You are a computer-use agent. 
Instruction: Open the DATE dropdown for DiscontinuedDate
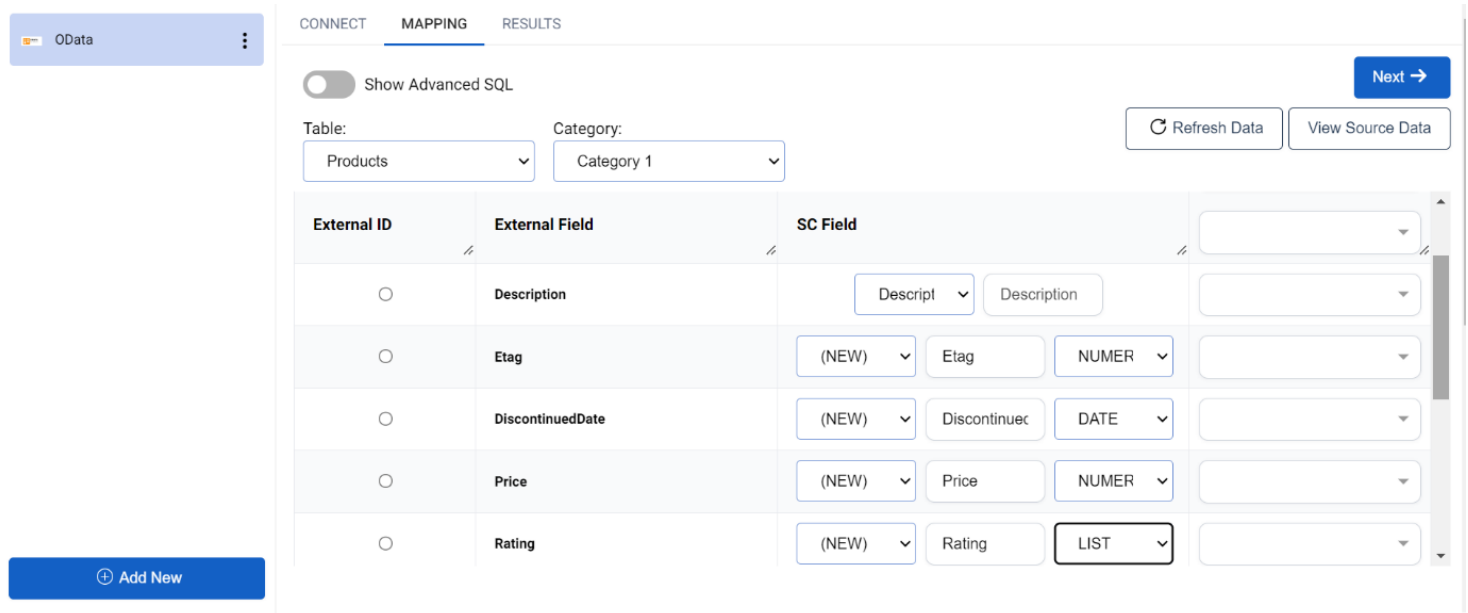[x=1113, y=418]
